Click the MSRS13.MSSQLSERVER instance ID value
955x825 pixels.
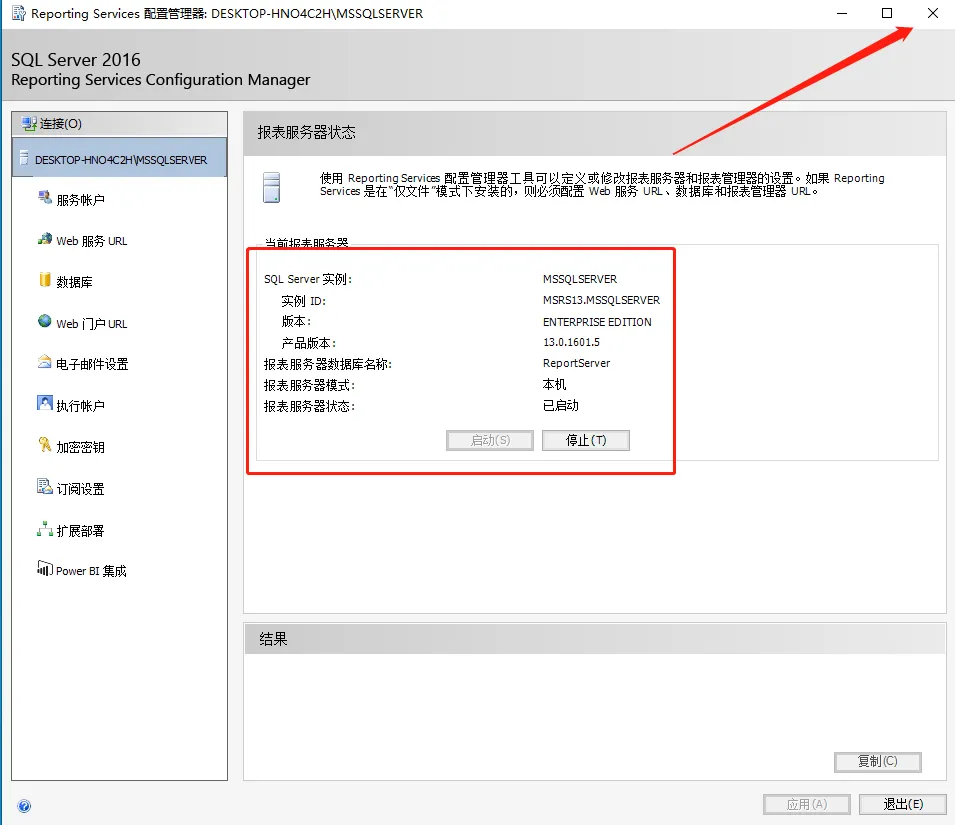(x=601, y=300)
